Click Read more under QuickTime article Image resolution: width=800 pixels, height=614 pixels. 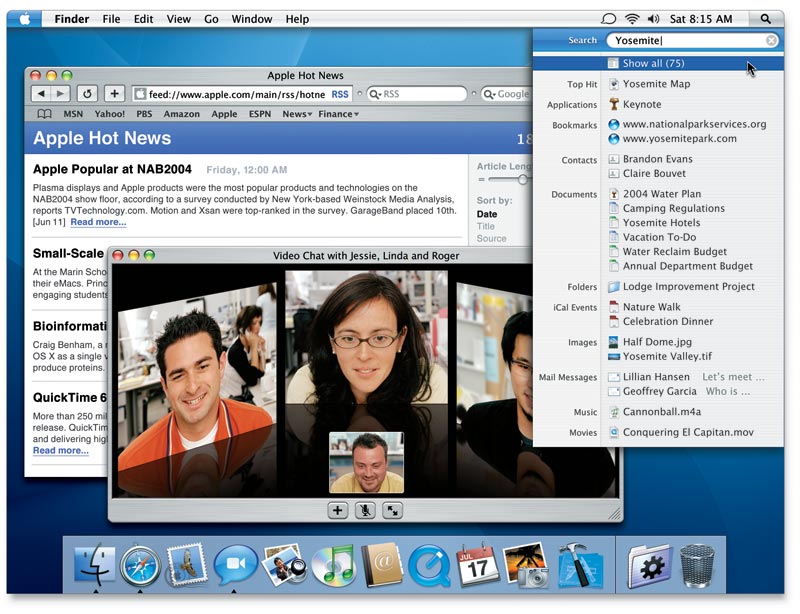point(61,450)
